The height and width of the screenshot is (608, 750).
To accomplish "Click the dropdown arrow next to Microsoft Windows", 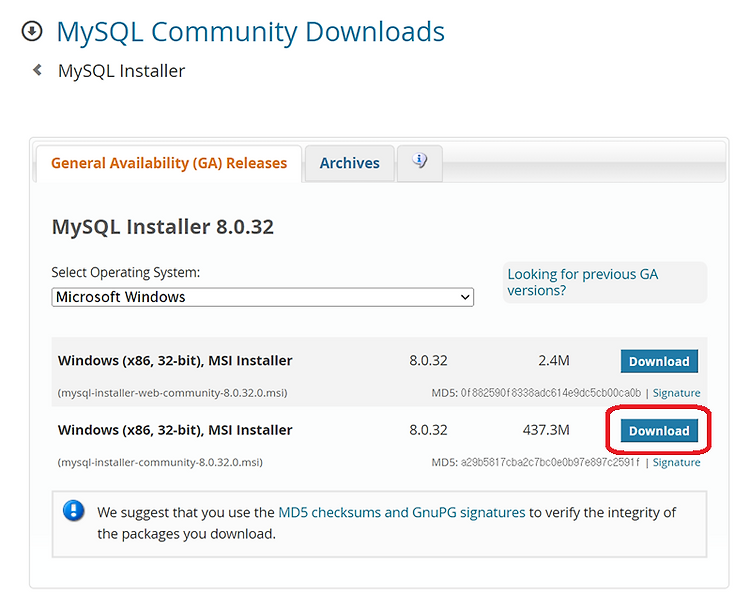I will pyautogui.click(x=464, y=297).
